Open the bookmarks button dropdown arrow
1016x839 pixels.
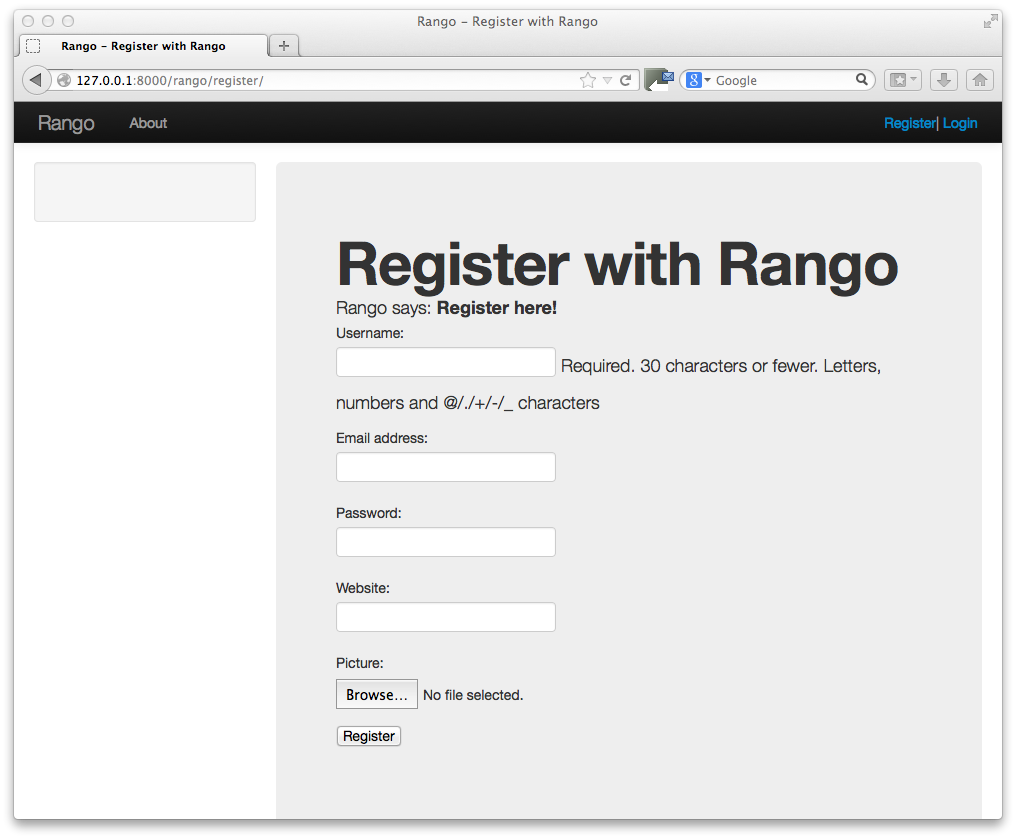pyautogui.click(x=911, y=79)
